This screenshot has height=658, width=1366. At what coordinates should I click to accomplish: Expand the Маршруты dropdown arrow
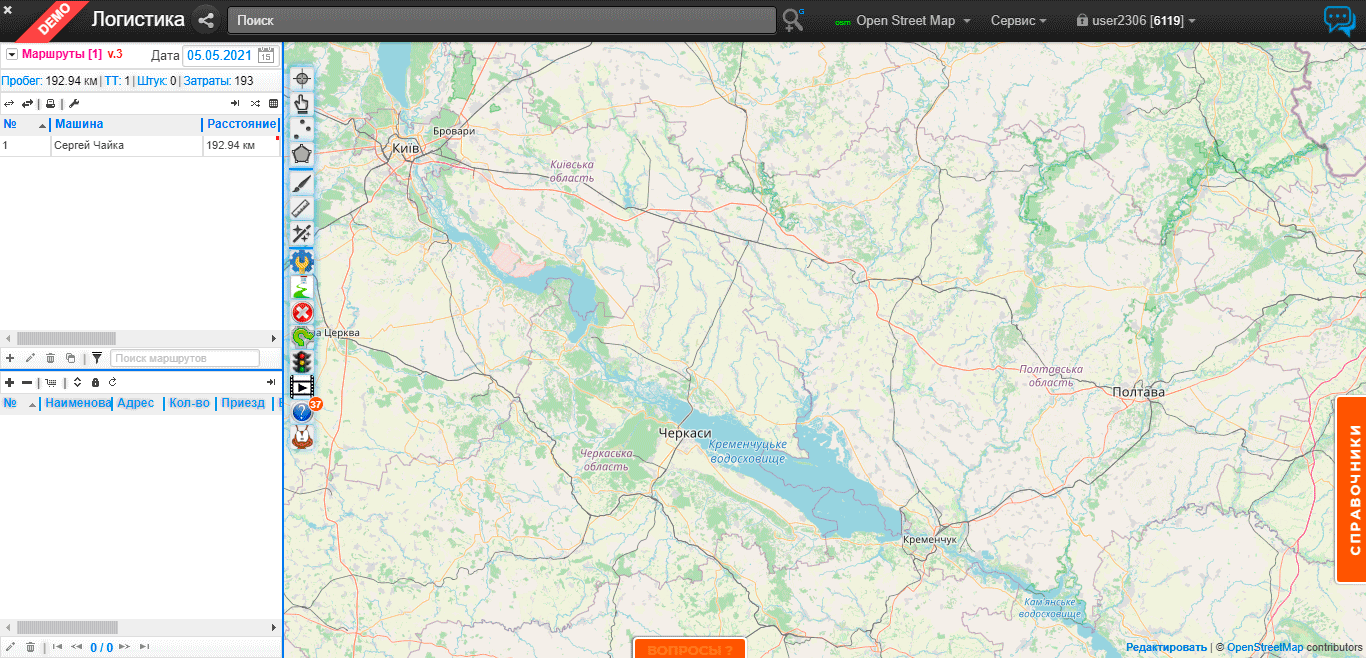click(x=12, y=54)
